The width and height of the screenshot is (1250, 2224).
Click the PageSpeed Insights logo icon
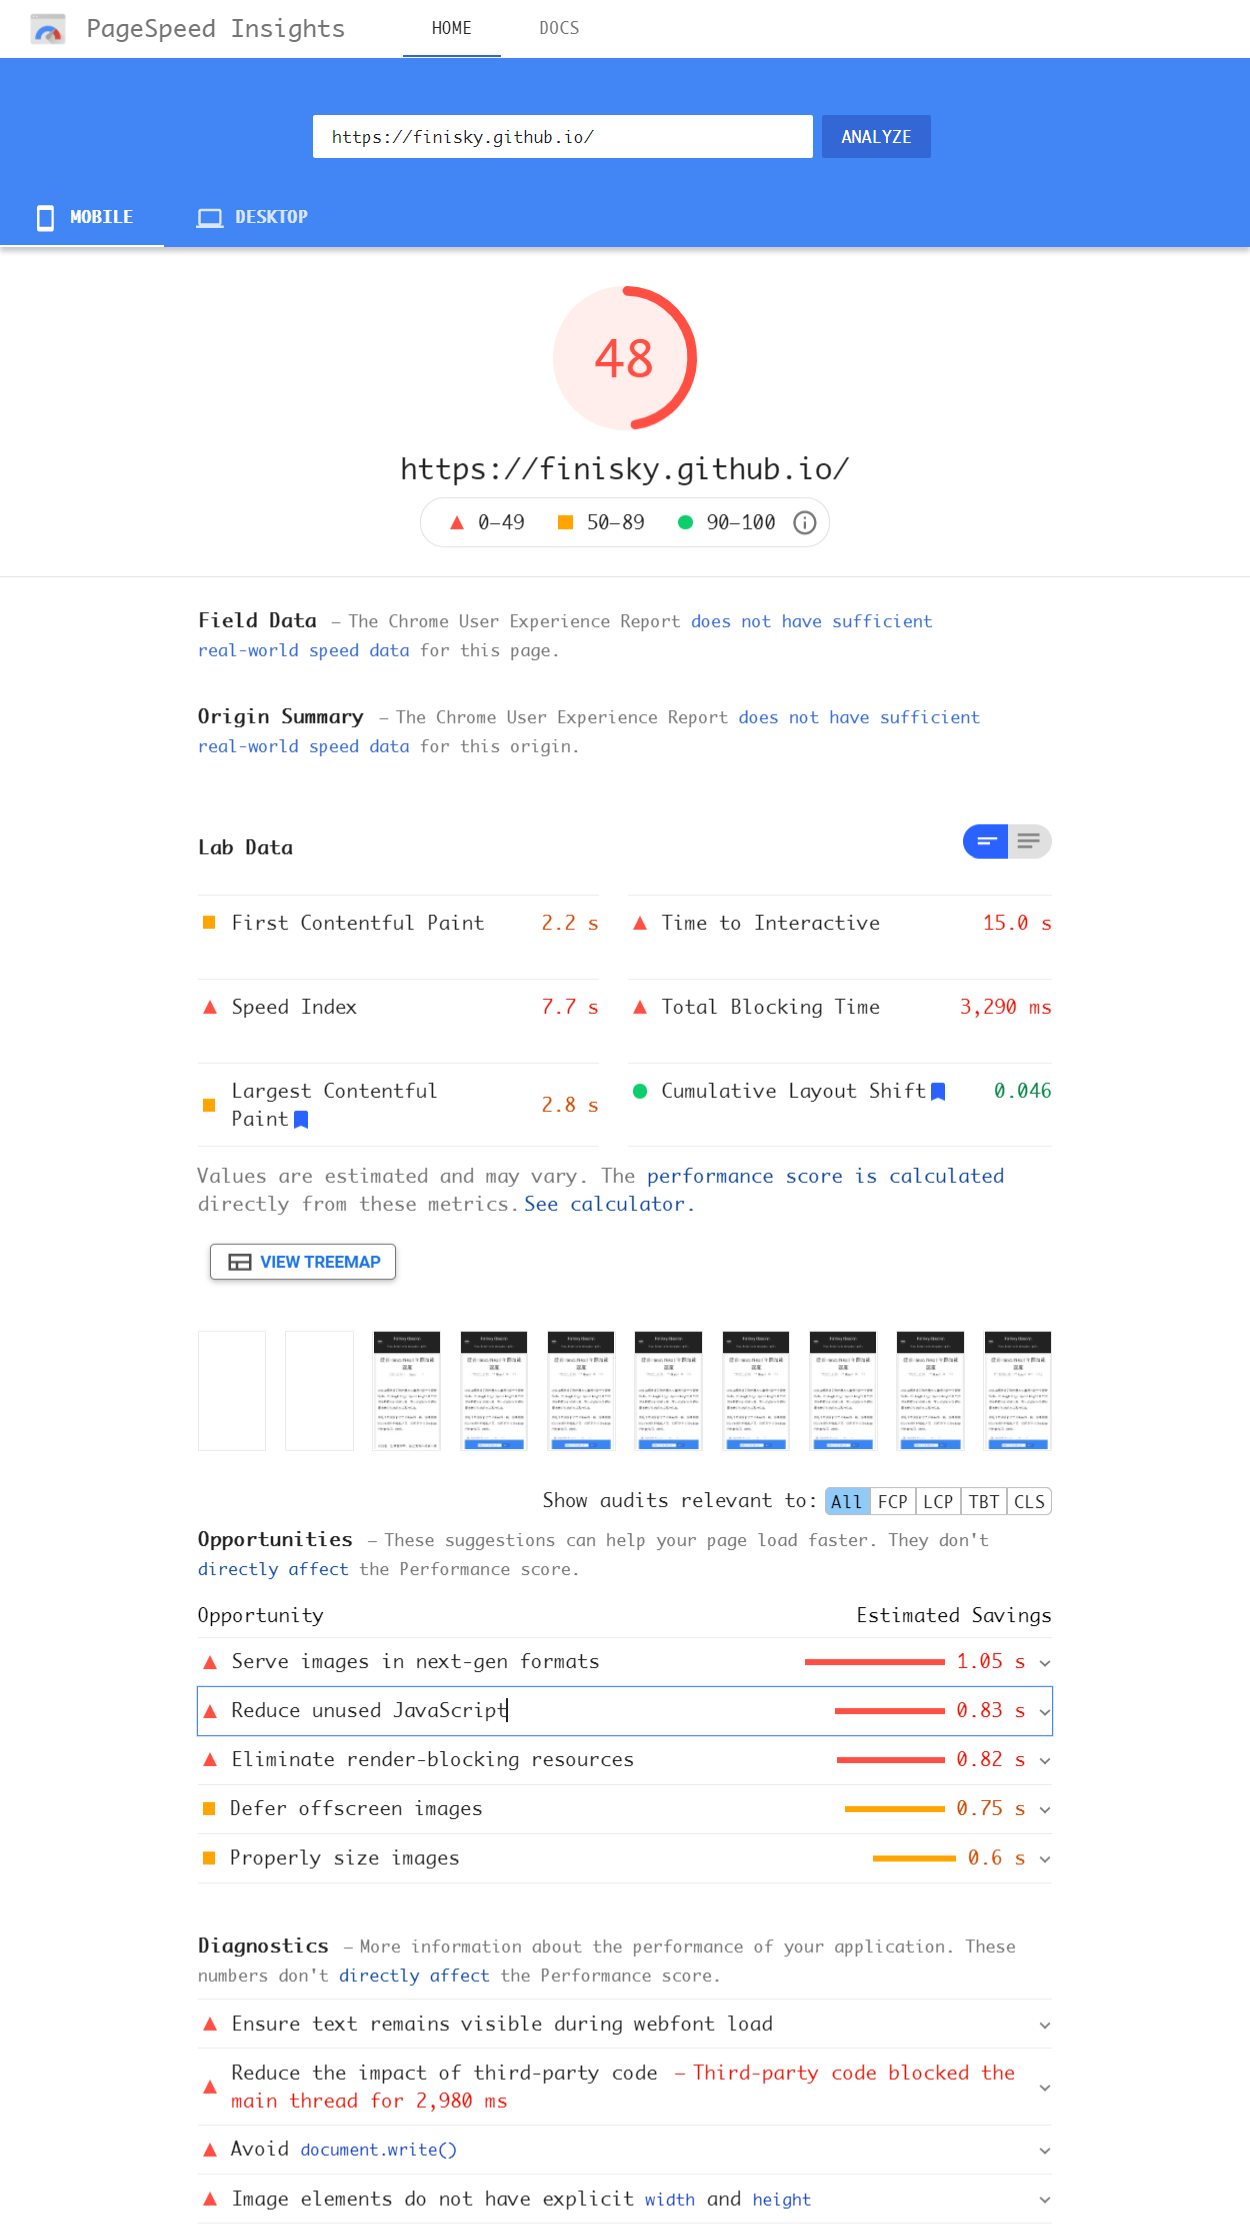pos(48,29)
